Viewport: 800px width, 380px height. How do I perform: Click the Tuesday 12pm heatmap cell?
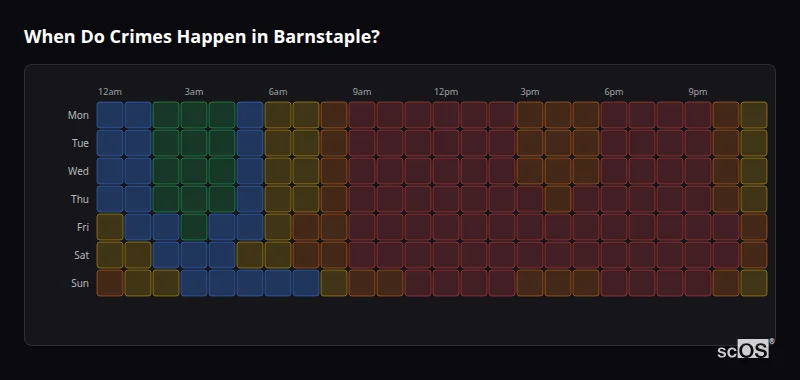tap(446, 143)
